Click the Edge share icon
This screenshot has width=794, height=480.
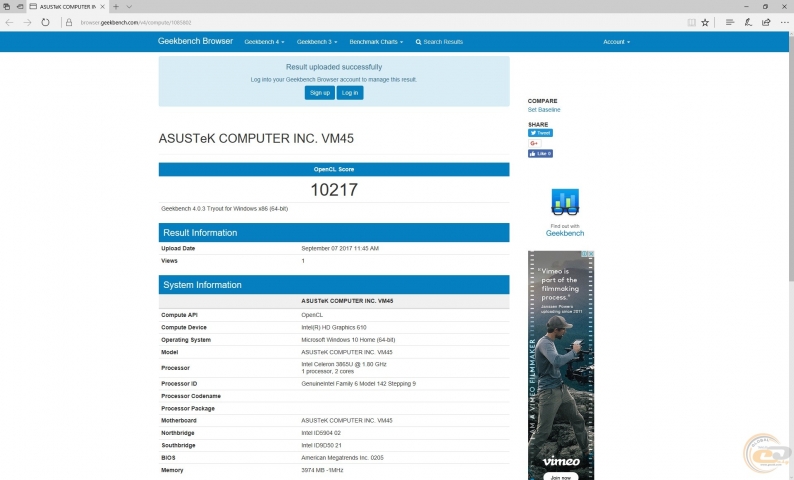[x=766, y=22]
